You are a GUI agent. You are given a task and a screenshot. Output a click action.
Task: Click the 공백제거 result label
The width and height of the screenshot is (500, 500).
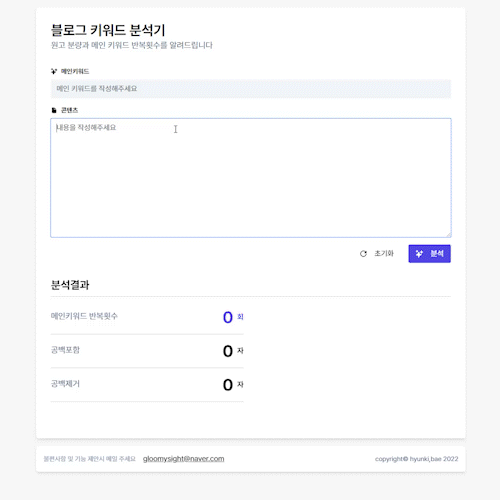click(65, 384)
